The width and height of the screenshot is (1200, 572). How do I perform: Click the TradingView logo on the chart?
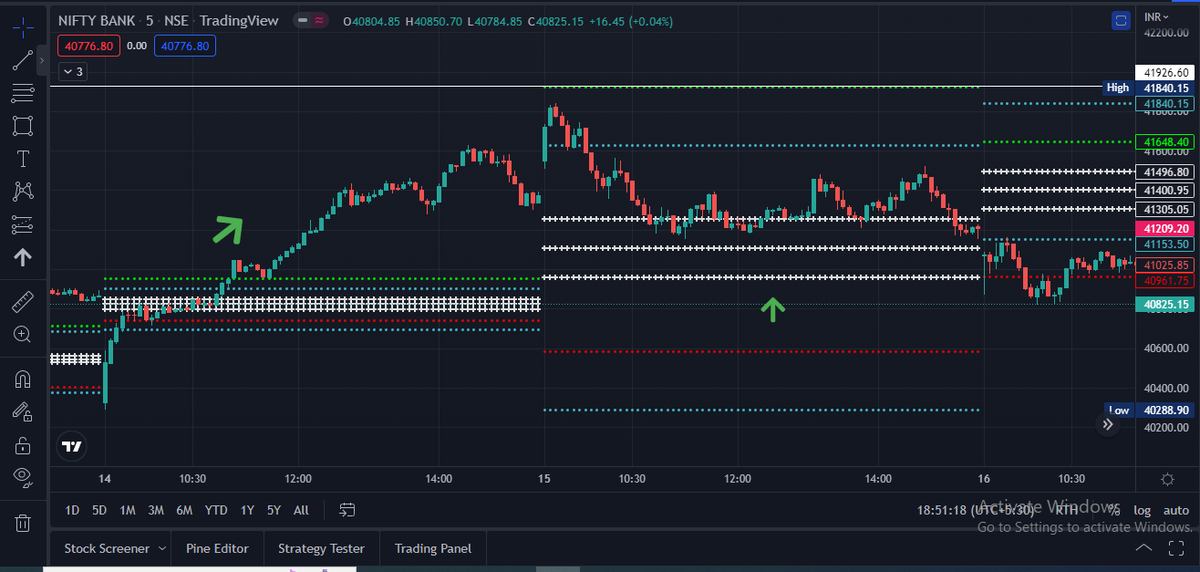click(x=71, y=446)
